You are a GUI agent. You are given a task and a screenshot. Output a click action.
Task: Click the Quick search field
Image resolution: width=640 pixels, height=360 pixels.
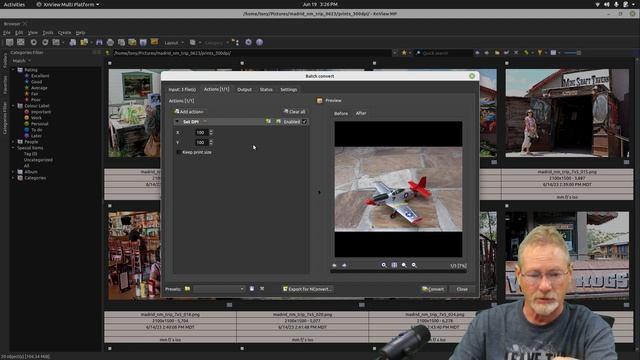[x=444, y=53]
